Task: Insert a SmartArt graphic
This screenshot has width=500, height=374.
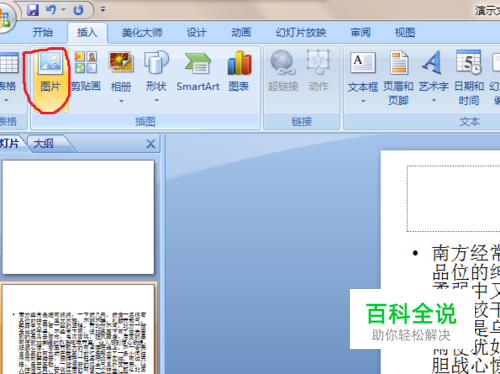Action: (x=198, y=72)
